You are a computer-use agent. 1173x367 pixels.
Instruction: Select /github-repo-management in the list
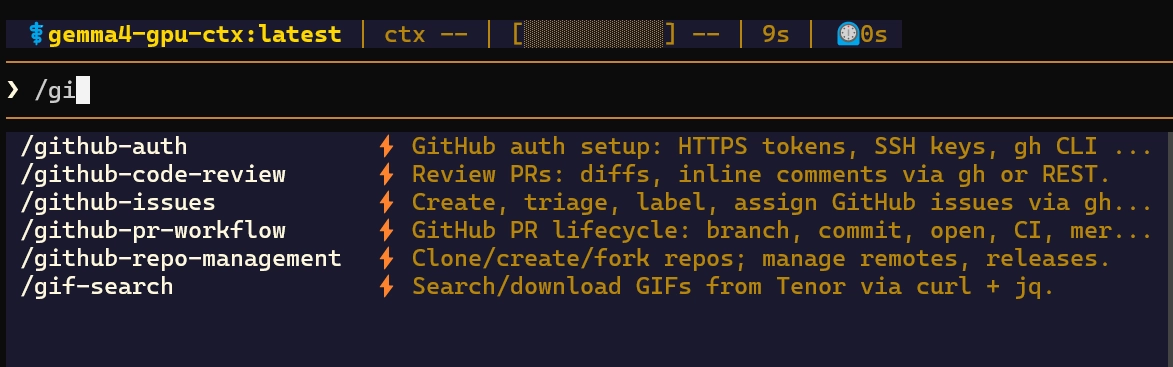[180, 259]
